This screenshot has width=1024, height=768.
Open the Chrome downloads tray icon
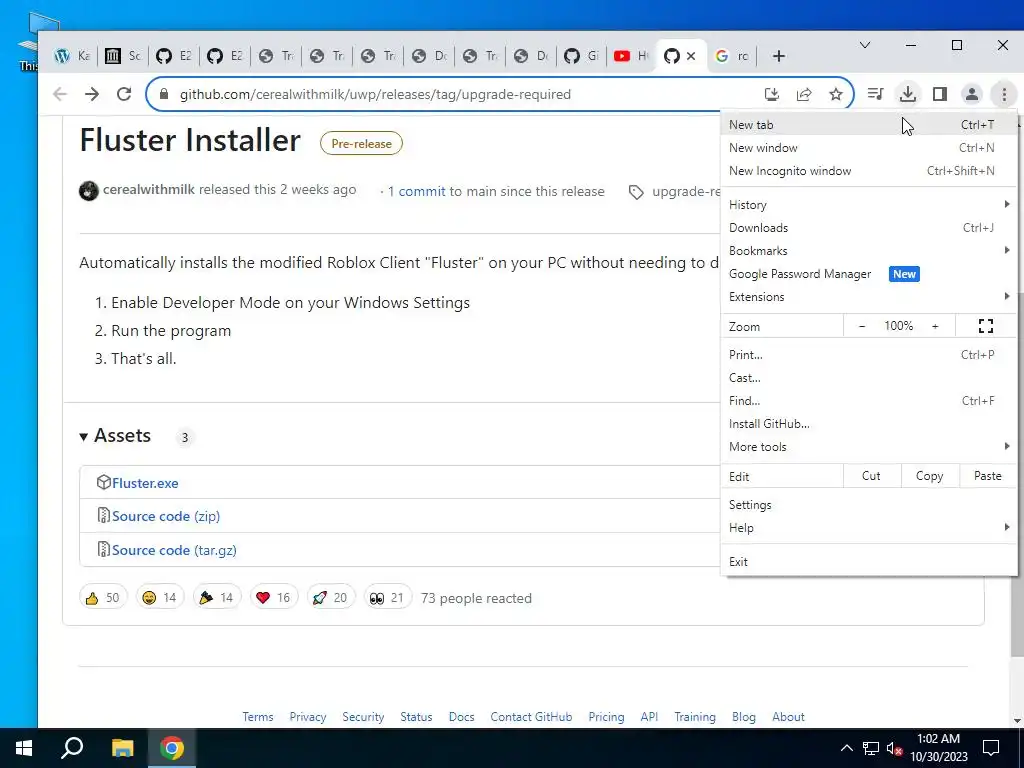tap(907, 94)
